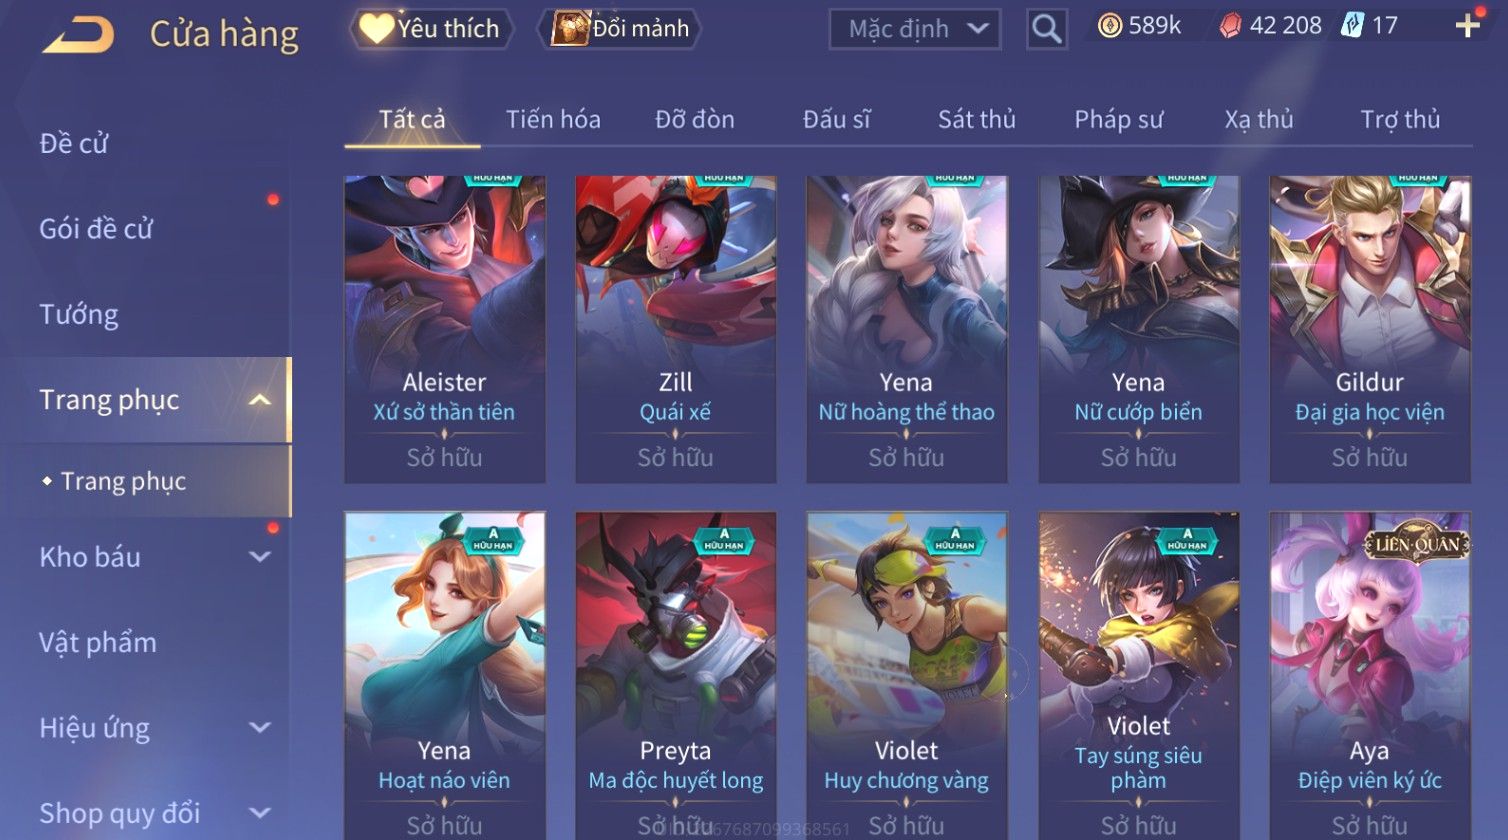Screen dimensions: 1508x840
Task: Tap the plus icon to add currency
Action: coord(1467,26)
